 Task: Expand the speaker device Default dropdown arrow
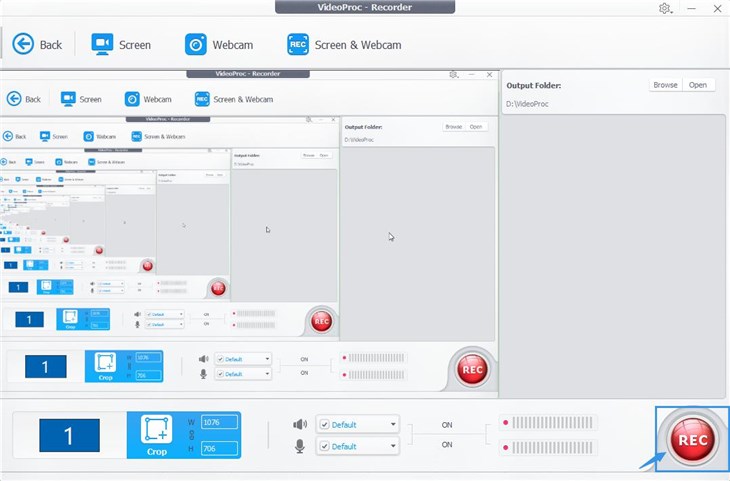[393, 424]
